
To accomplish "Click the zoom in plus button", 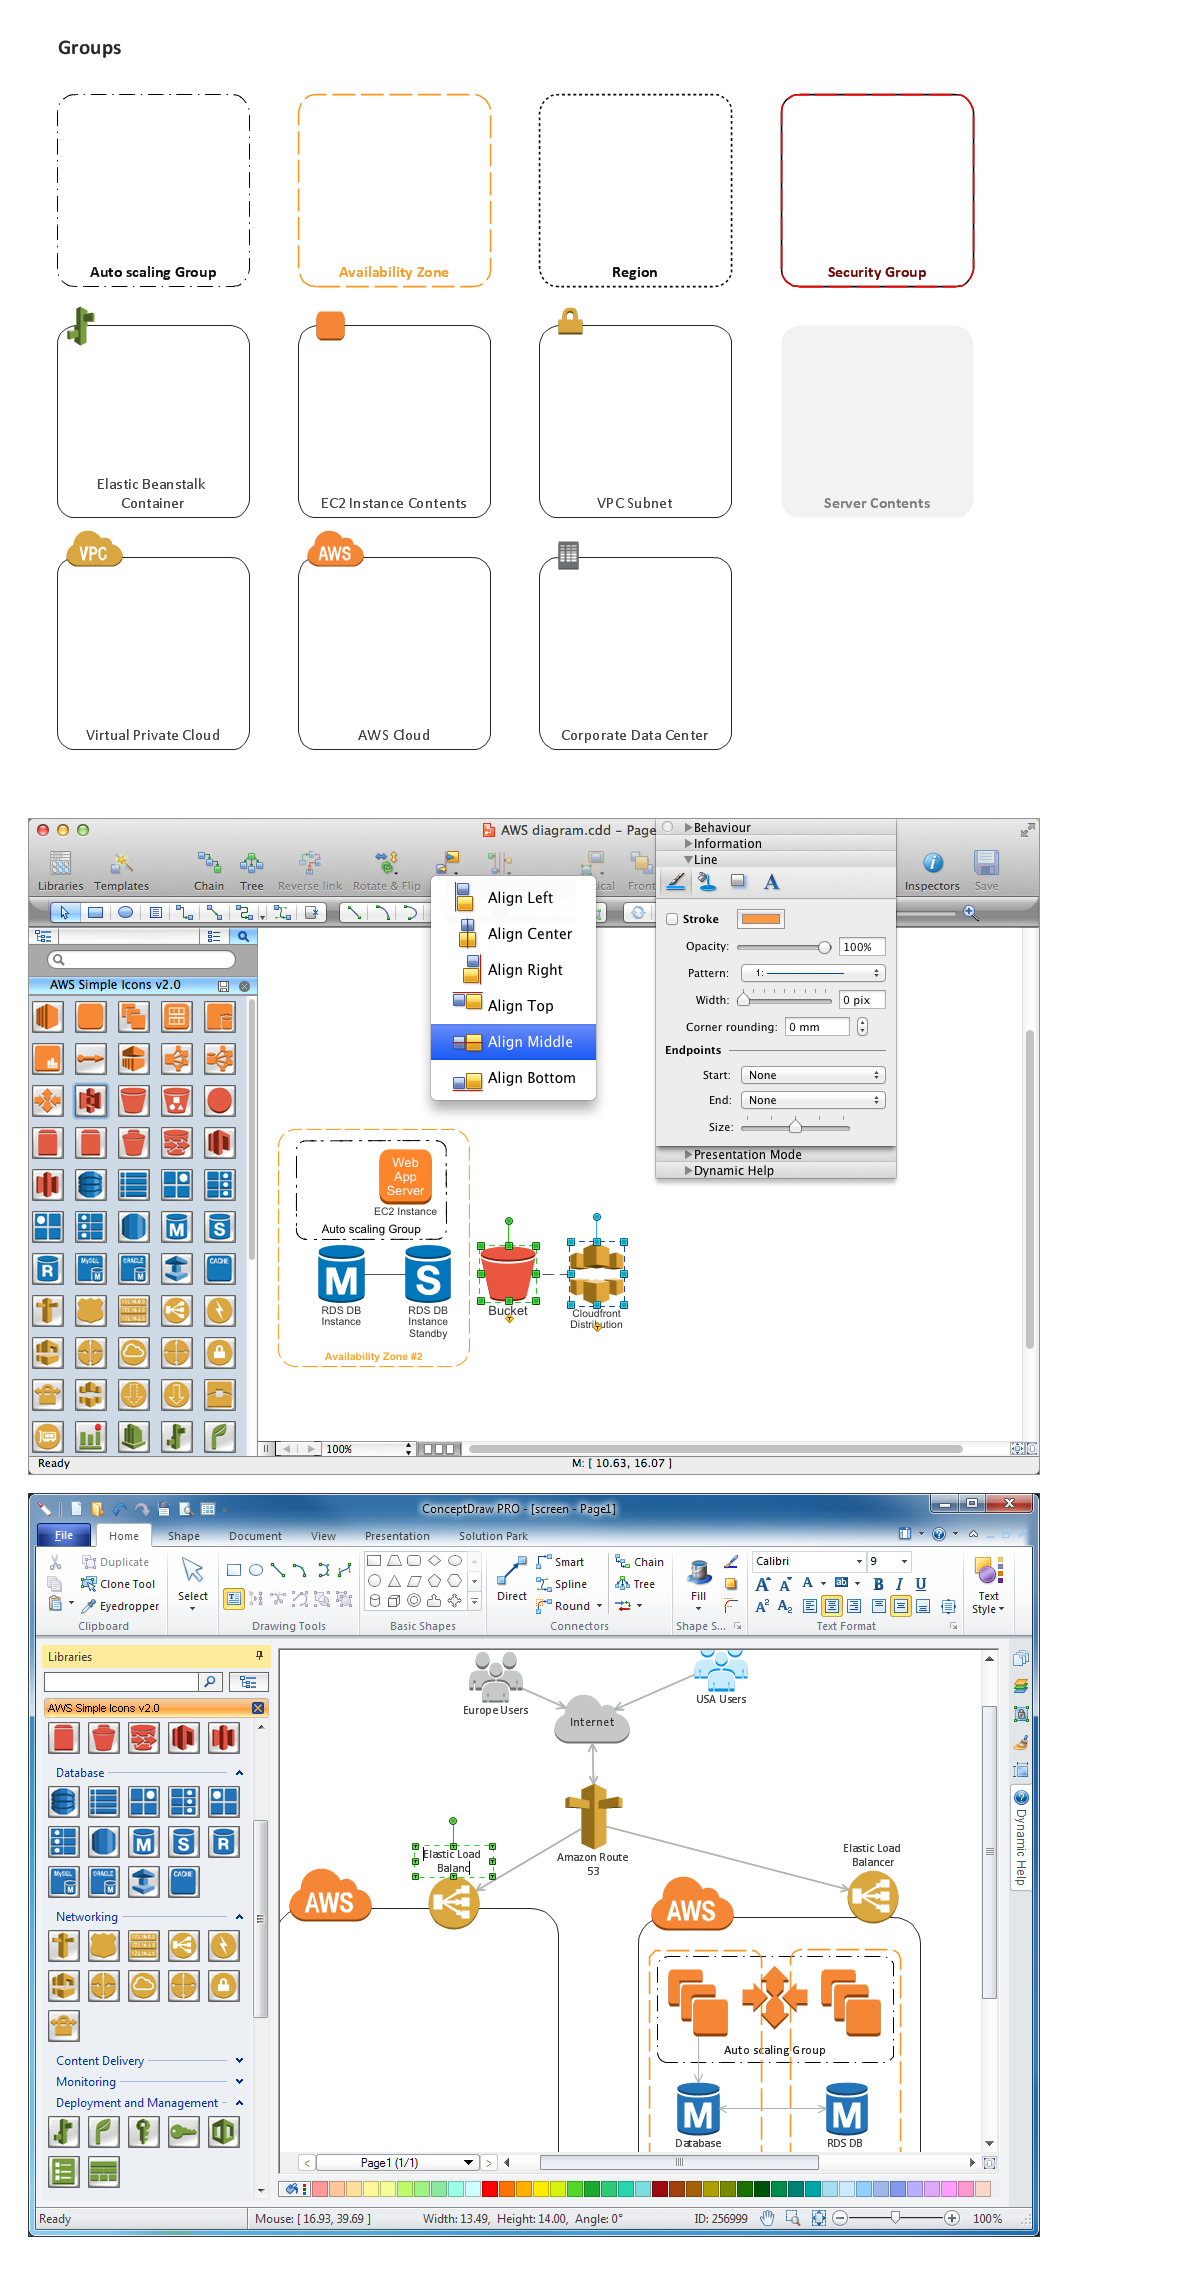I will (952, 2218).
